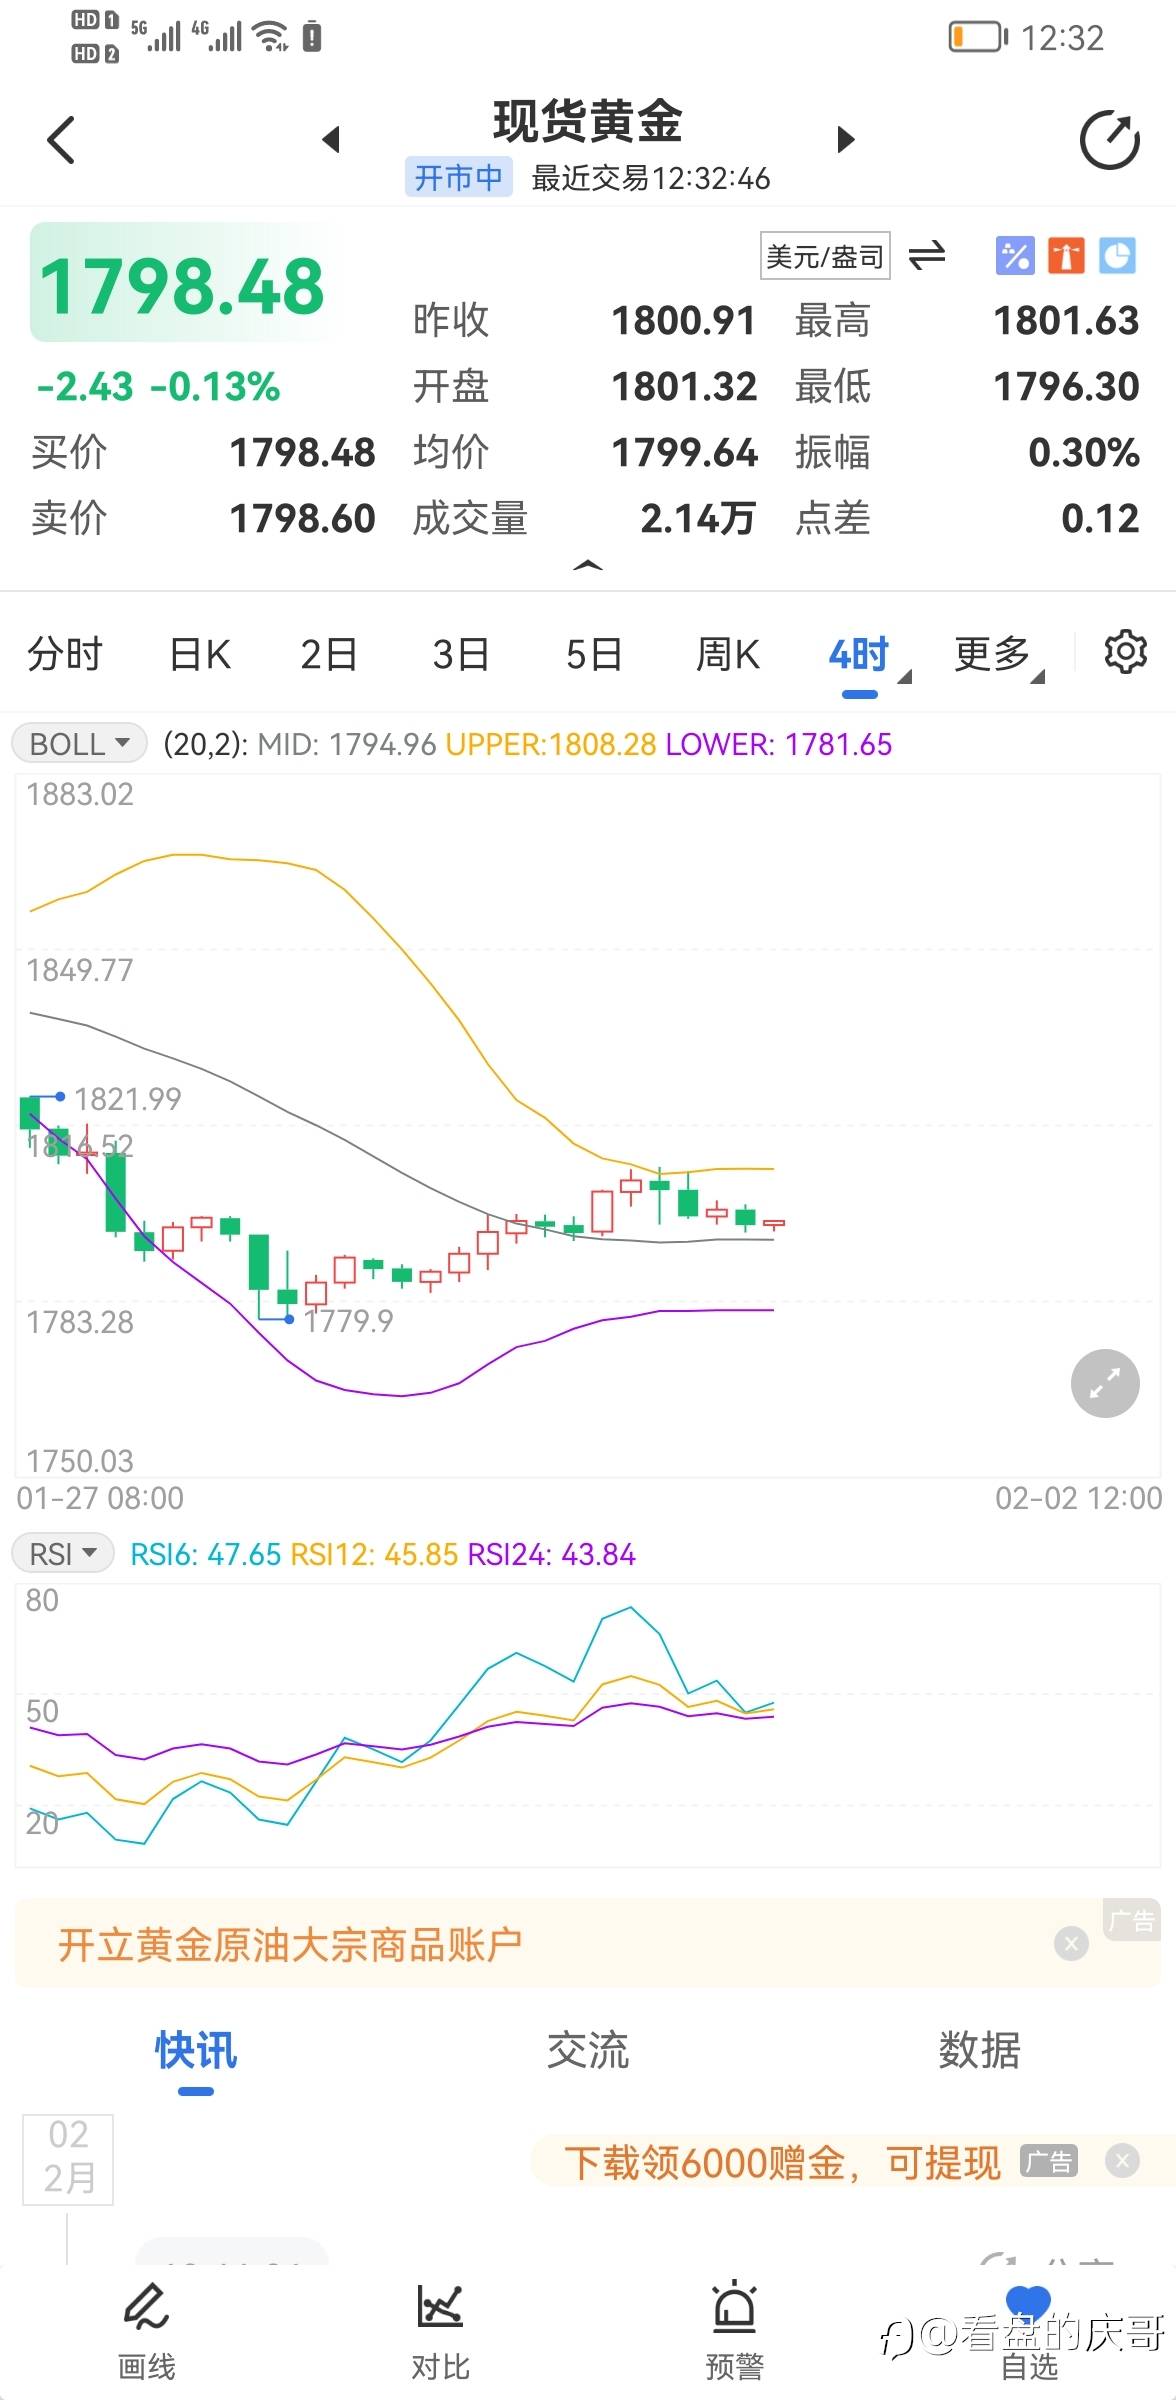Screen dimensions: 1176x2400
Task: Collapse the quote details caret
Action: [588, 567]
